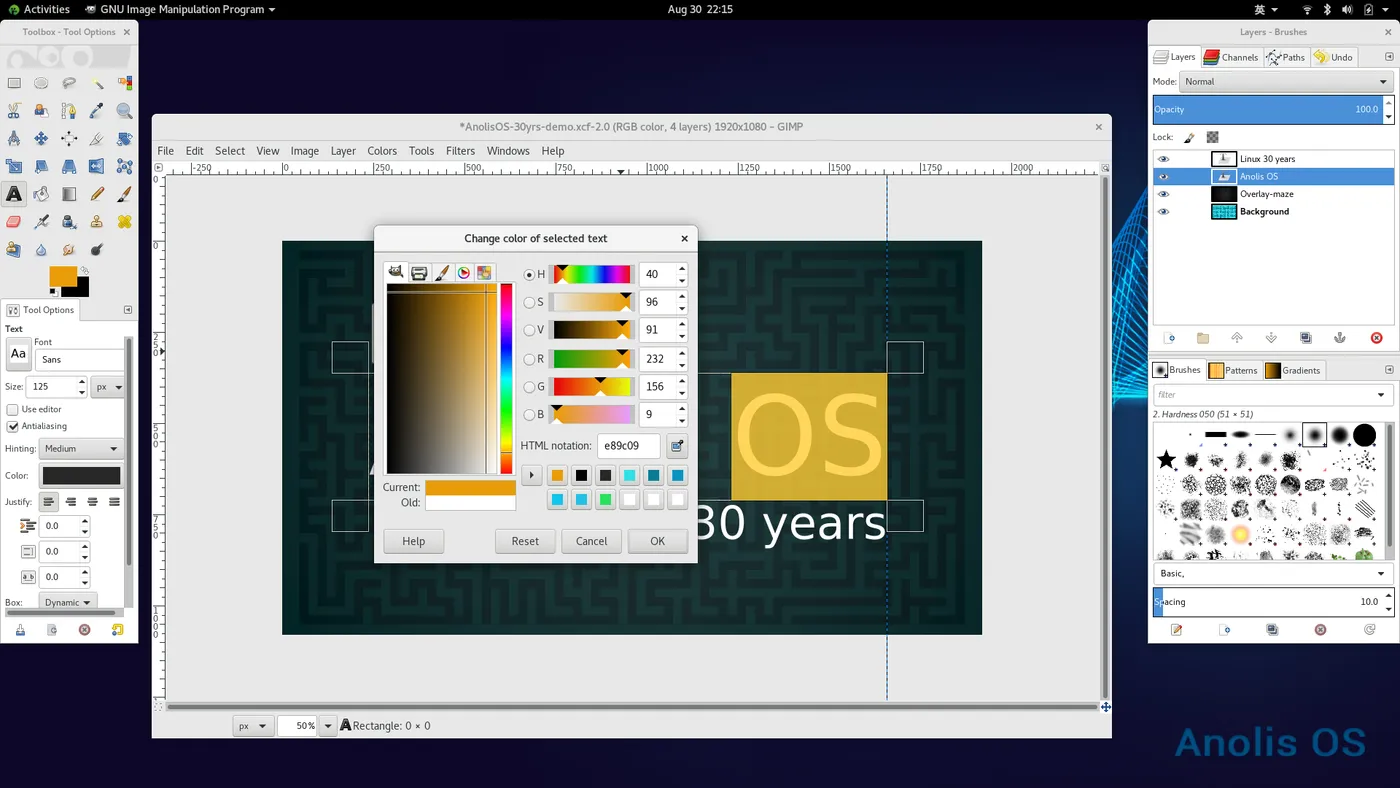This screenshot has height=788, width=1400.
Task: Hide the Linux 30 years layer
Action: click(x=1163, y=159)
